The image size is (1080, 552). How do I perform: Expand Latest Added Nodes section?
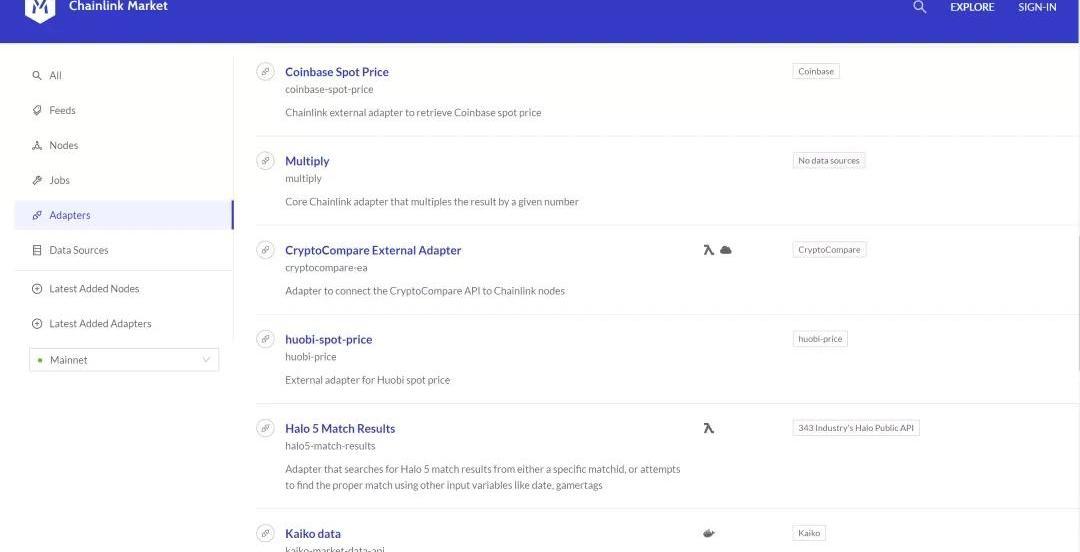click(93, 289)
